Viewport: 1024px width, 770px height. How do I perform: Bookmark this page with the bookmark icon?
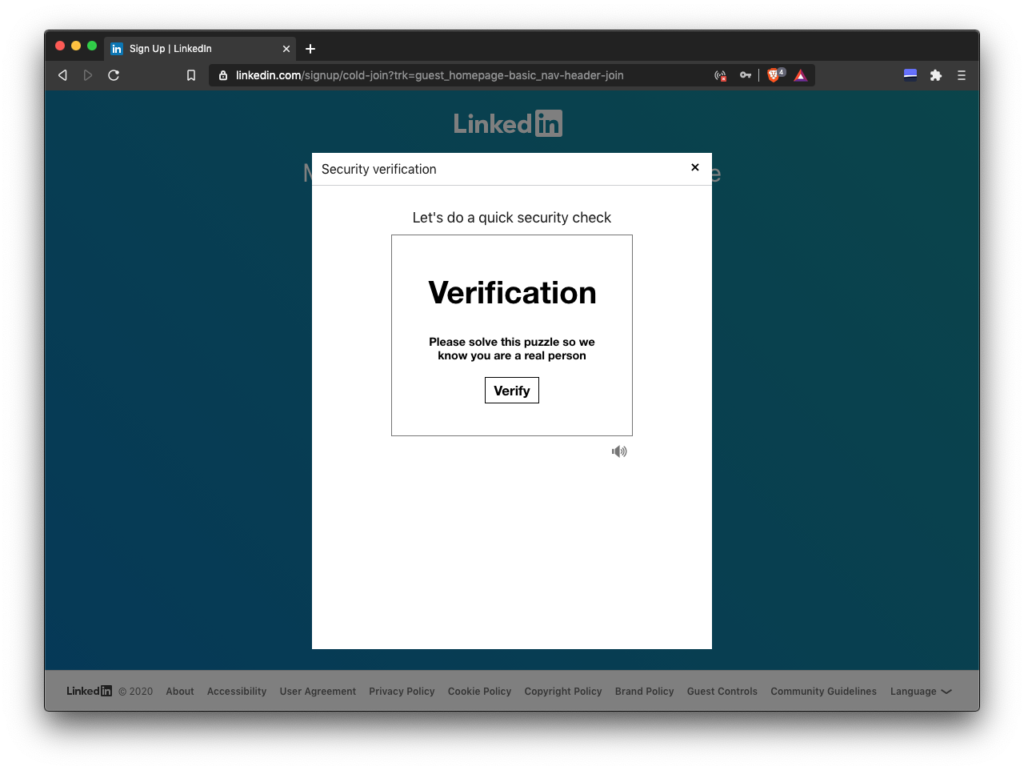click(x=191, y=75)
